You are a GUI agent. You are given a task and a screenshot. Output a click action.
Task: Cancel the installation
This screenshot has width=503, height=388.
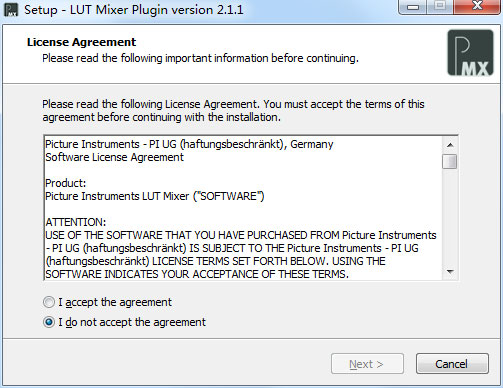[x=452, y=364]
